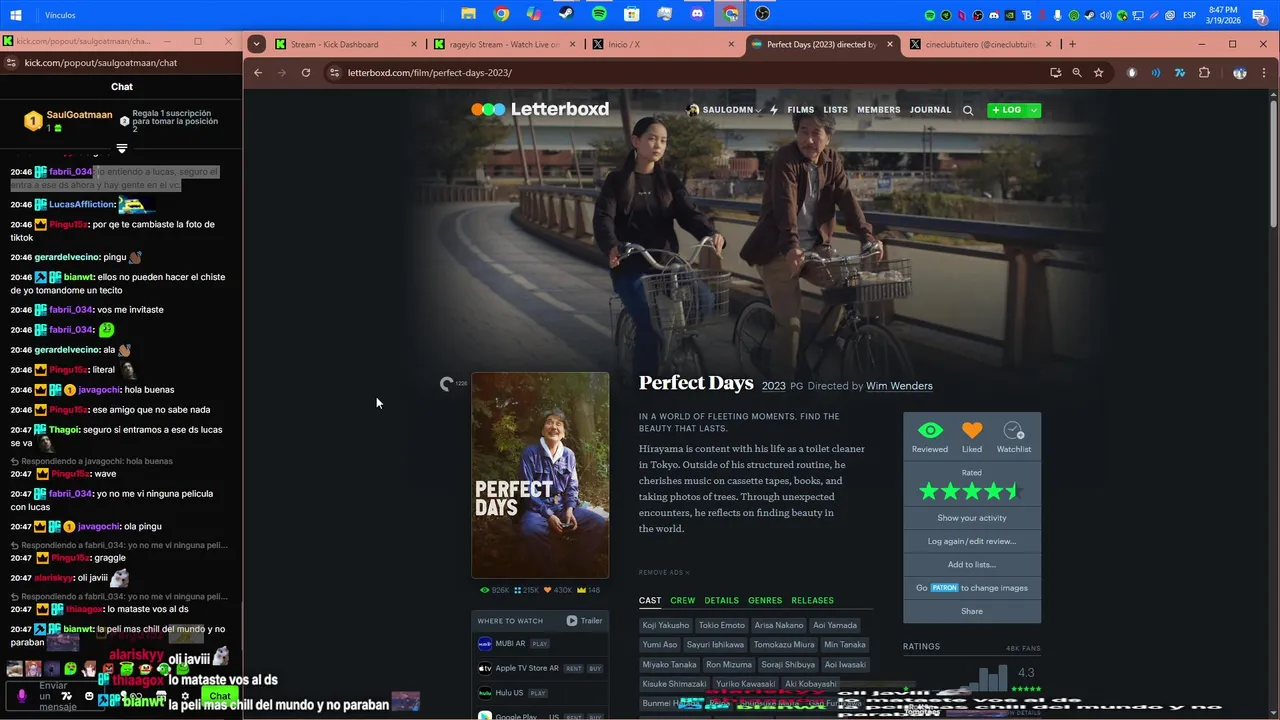This screenshot has width=1280, height=720.
Task: Click cast member Koji Yakusho
Action: point(666,625)
